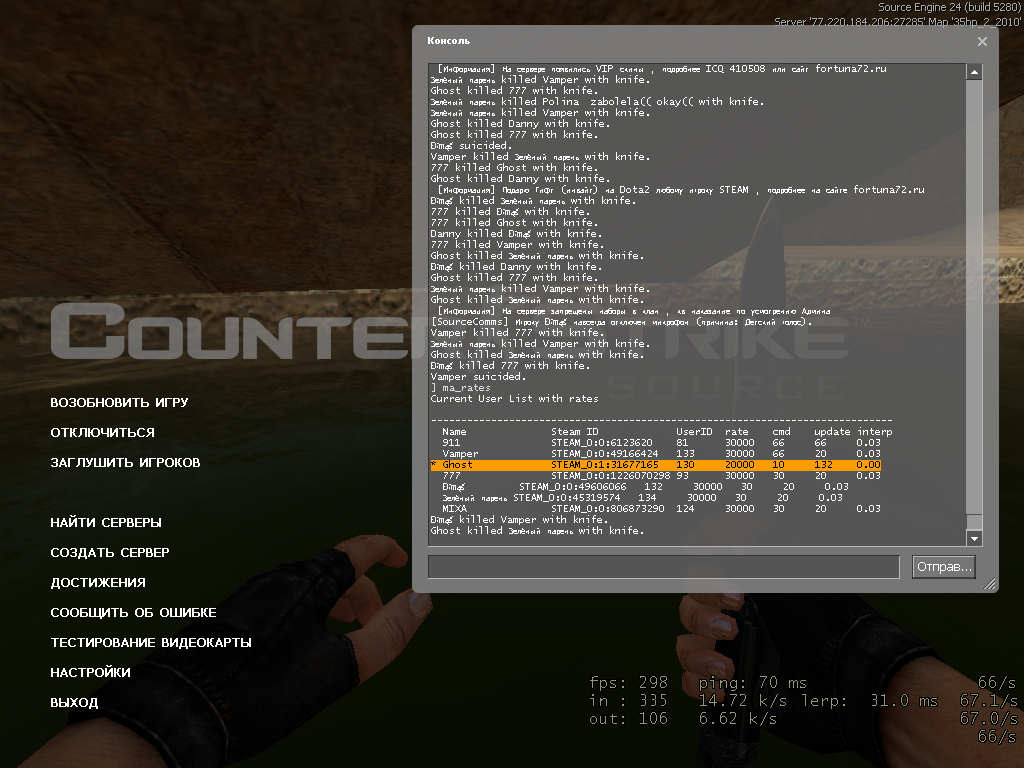Screen dimensions: 1024x768
Task: Click ВЫХОД to quit game
Action: point(74,703)
